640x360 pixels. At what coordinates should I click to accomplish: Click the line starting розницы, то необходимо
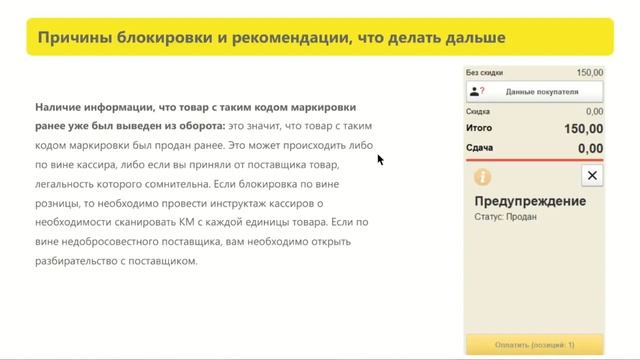pyautogui.click(x=179, y=203)
